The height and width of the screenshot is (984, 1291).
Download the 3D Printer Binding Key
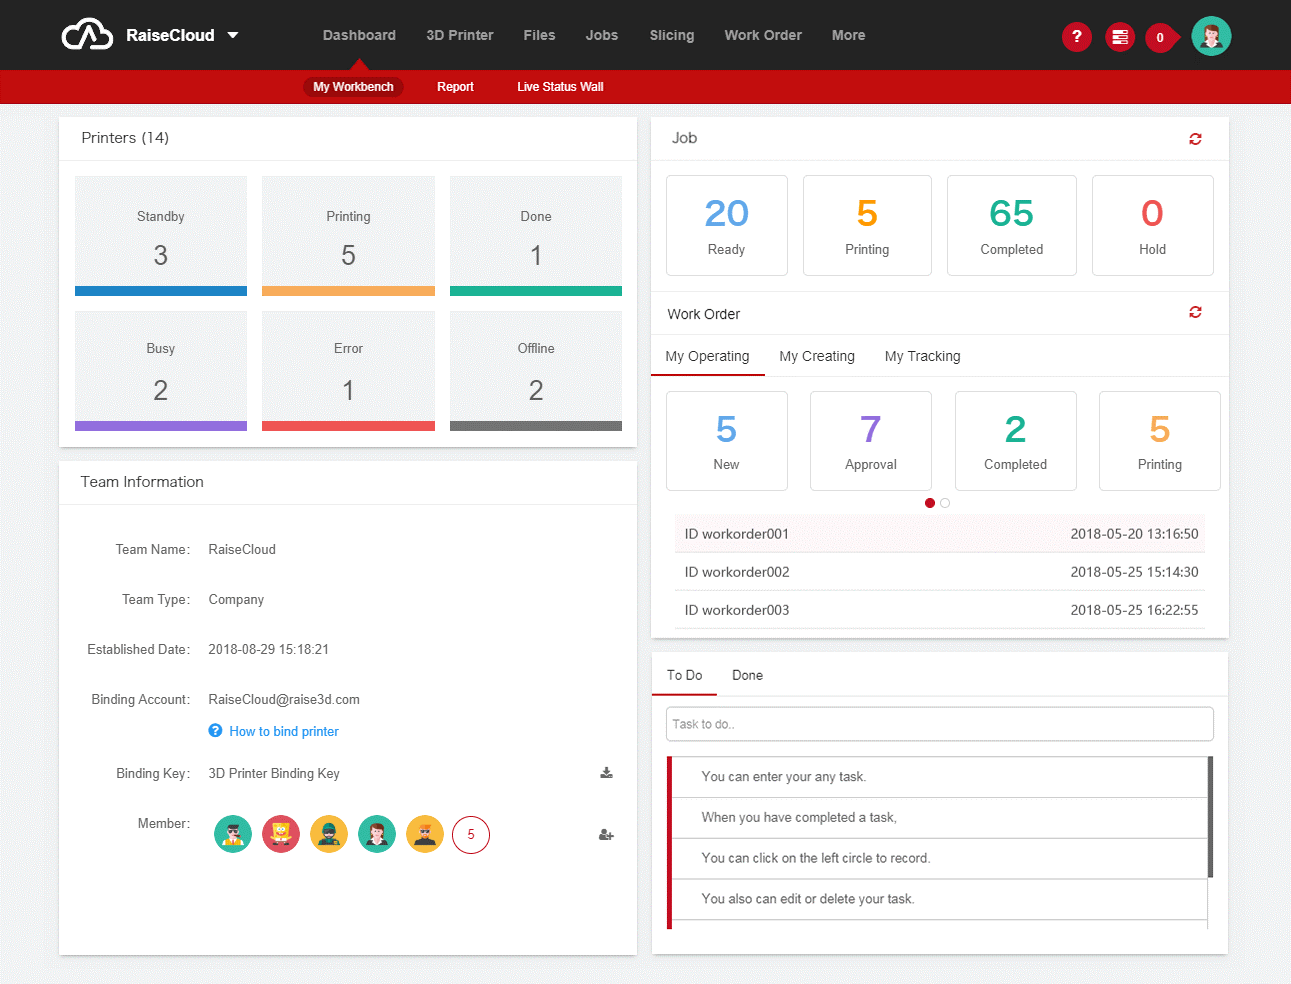coord(606,773)
